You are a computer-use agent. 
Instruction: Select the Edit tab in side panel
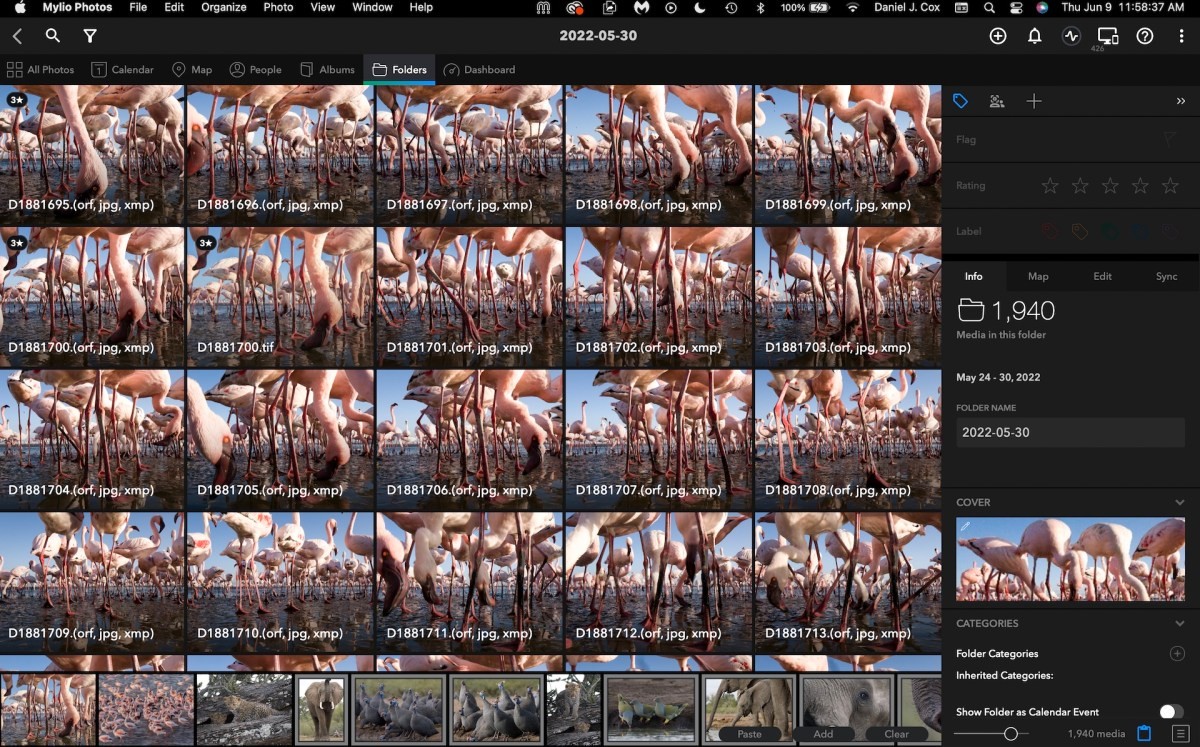click(x=1102, y=276)
